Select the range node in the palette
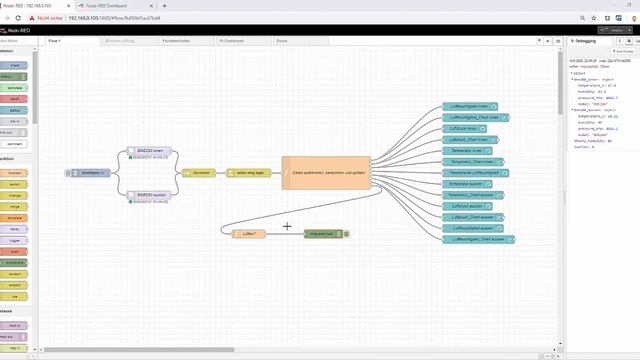 (14, 207)
